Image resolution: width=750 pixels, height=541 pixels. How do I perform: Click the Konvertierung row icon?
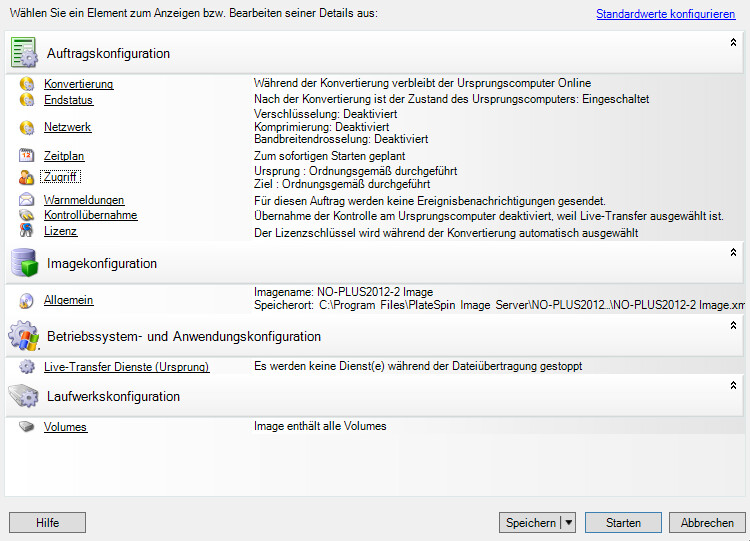[27, 84]
